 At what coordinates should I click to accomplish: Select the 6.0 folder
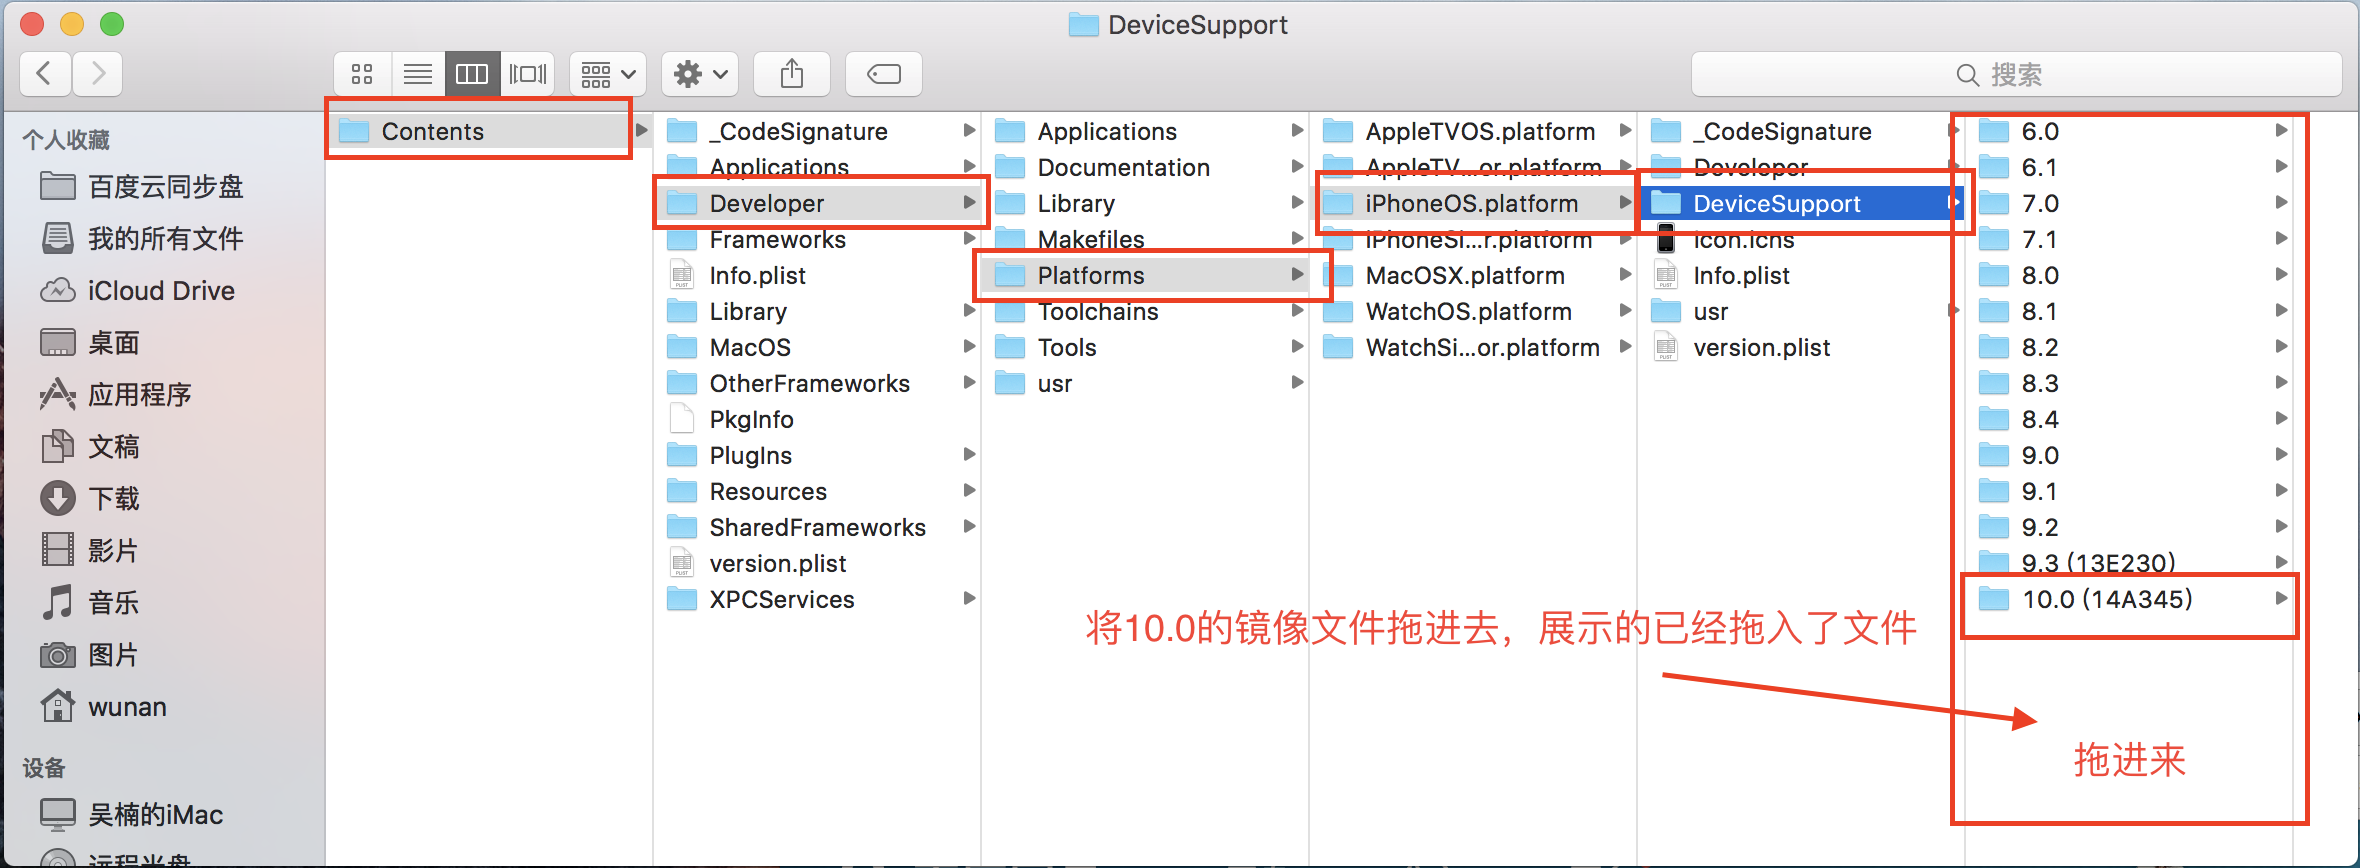pos(2130,131)
